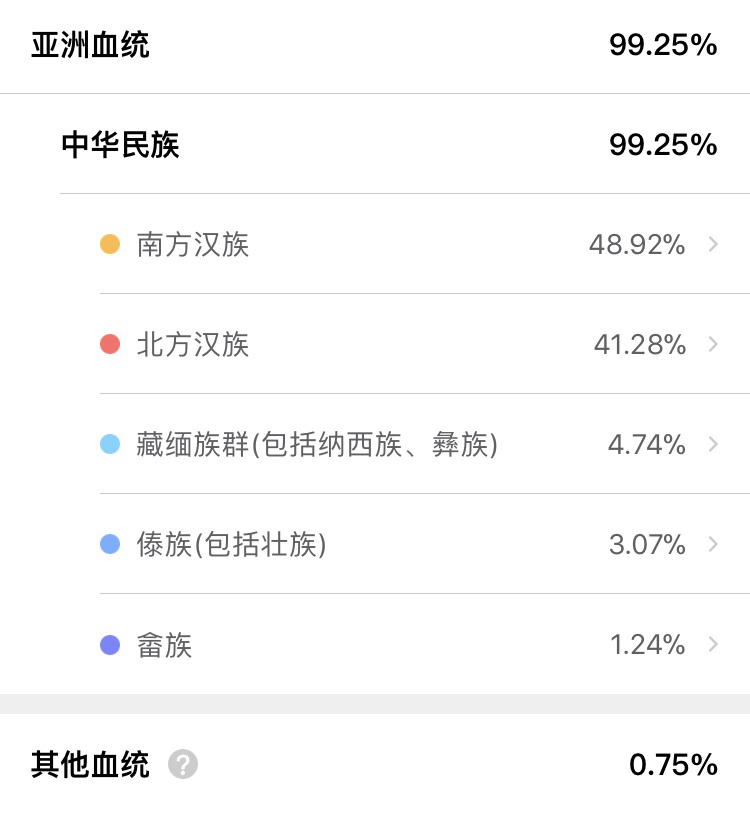Expand the 畲族 row chevron
This screenshot has height=813, width=750.
(x=713, y=644)
